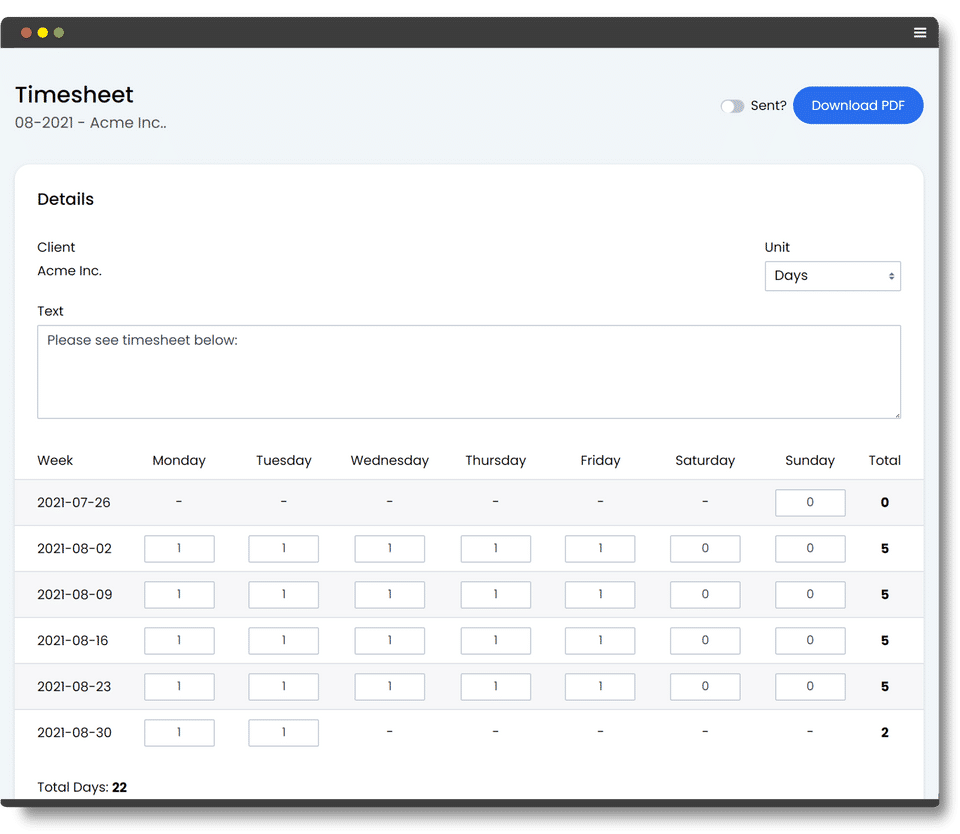Edit Thursday field for week 2021-08-16
This screenshot has height=834, width=960.
click(x=496, y=641)
